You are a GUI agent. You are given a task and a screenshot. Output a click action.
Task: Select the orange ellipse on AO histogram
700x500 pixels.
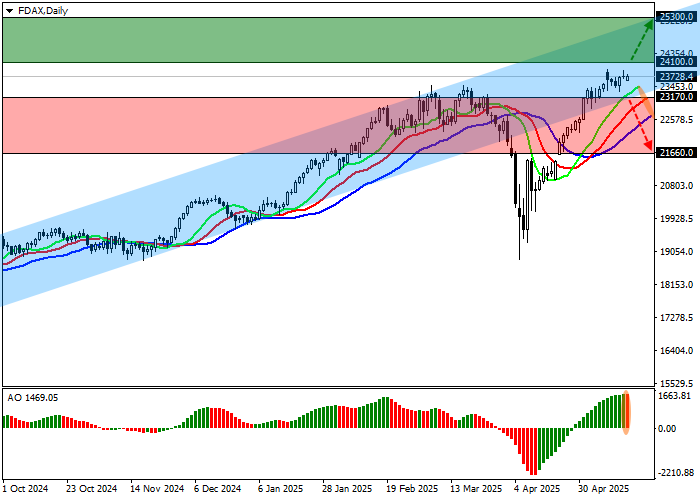coord(627,412)
